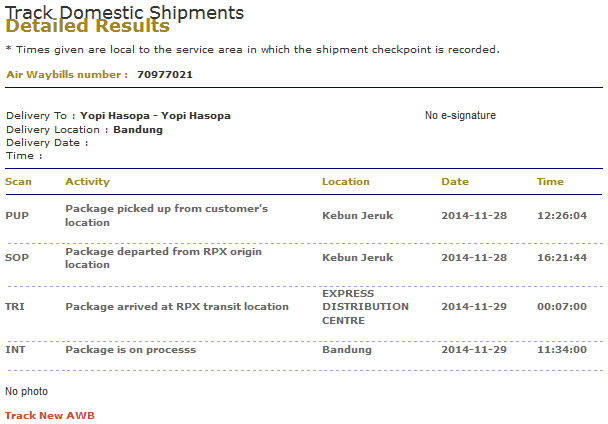Screen dimensions: 608x424
Task: Click the Location column header
Action: coord(345,182)
